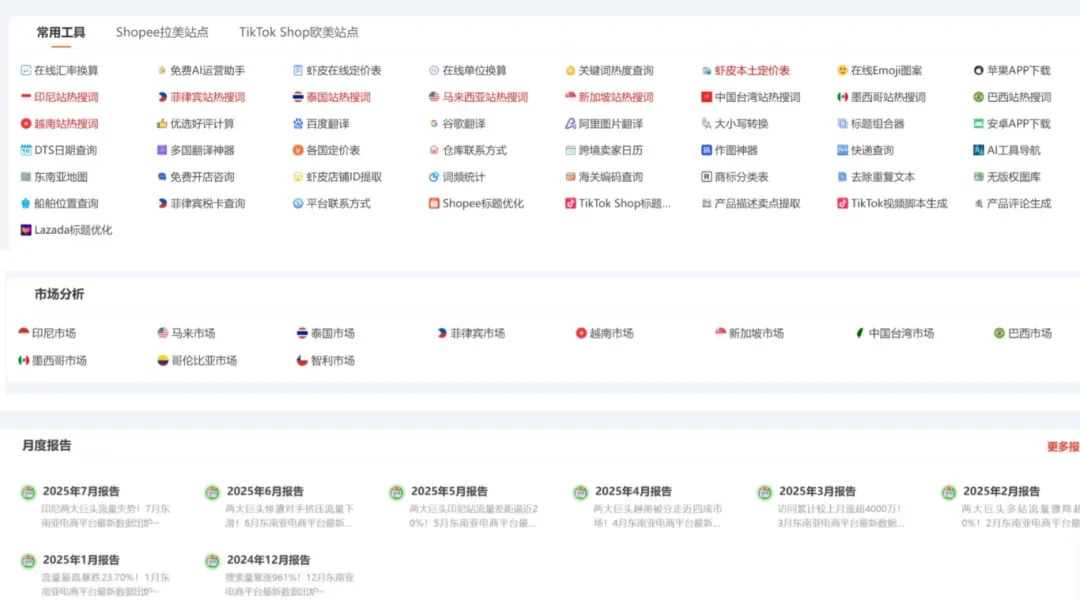1080x600 pixels.
Task: Open 产品描述卖点提取 tool
Action: [x=757, y=204]
